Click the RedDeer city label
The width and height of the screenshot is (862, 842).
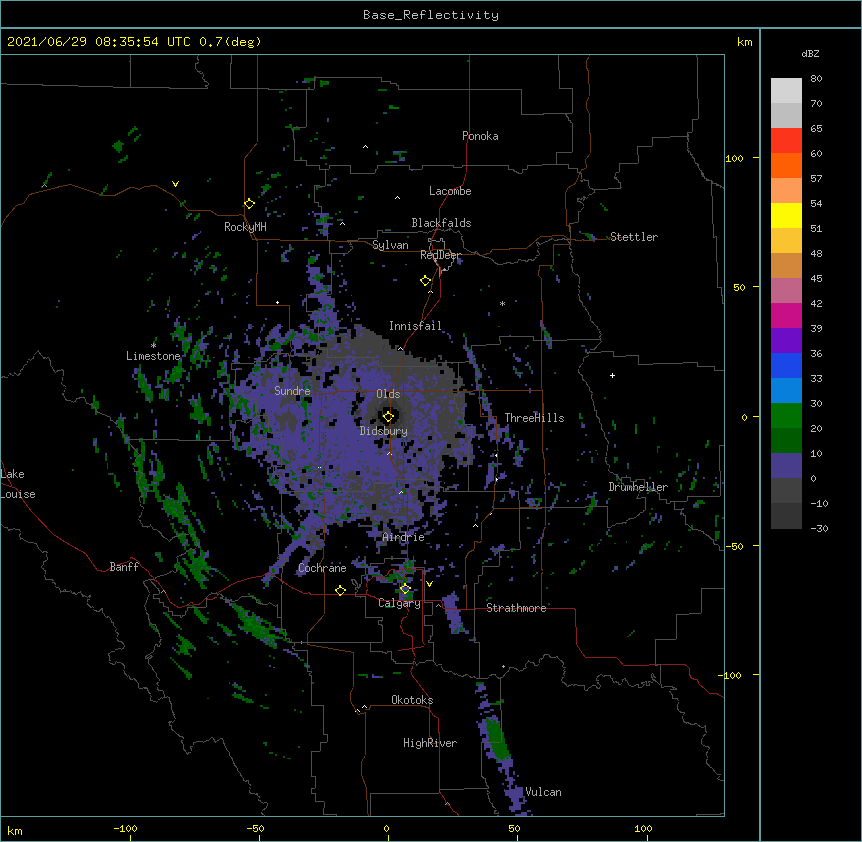(440, 255)
